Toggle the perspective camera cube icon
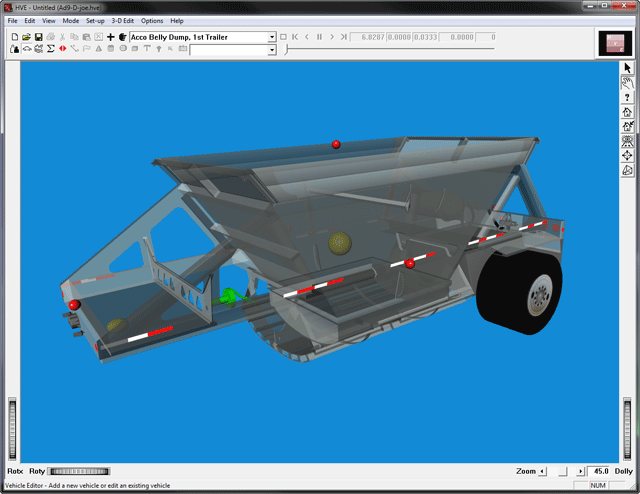This screenshot has width=640, height=494. pyautogui.click(x=627, y=169)
